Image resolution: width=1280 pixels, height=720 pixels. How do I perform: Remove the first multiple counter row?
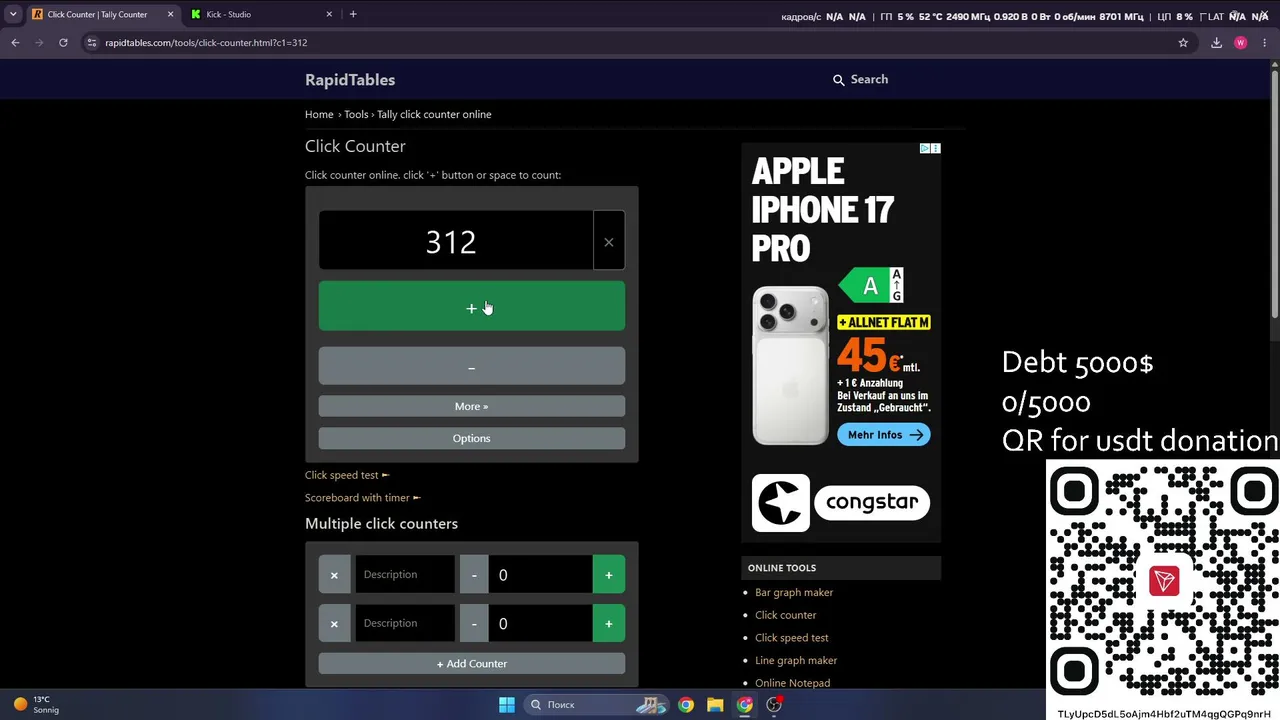(334, 575)
